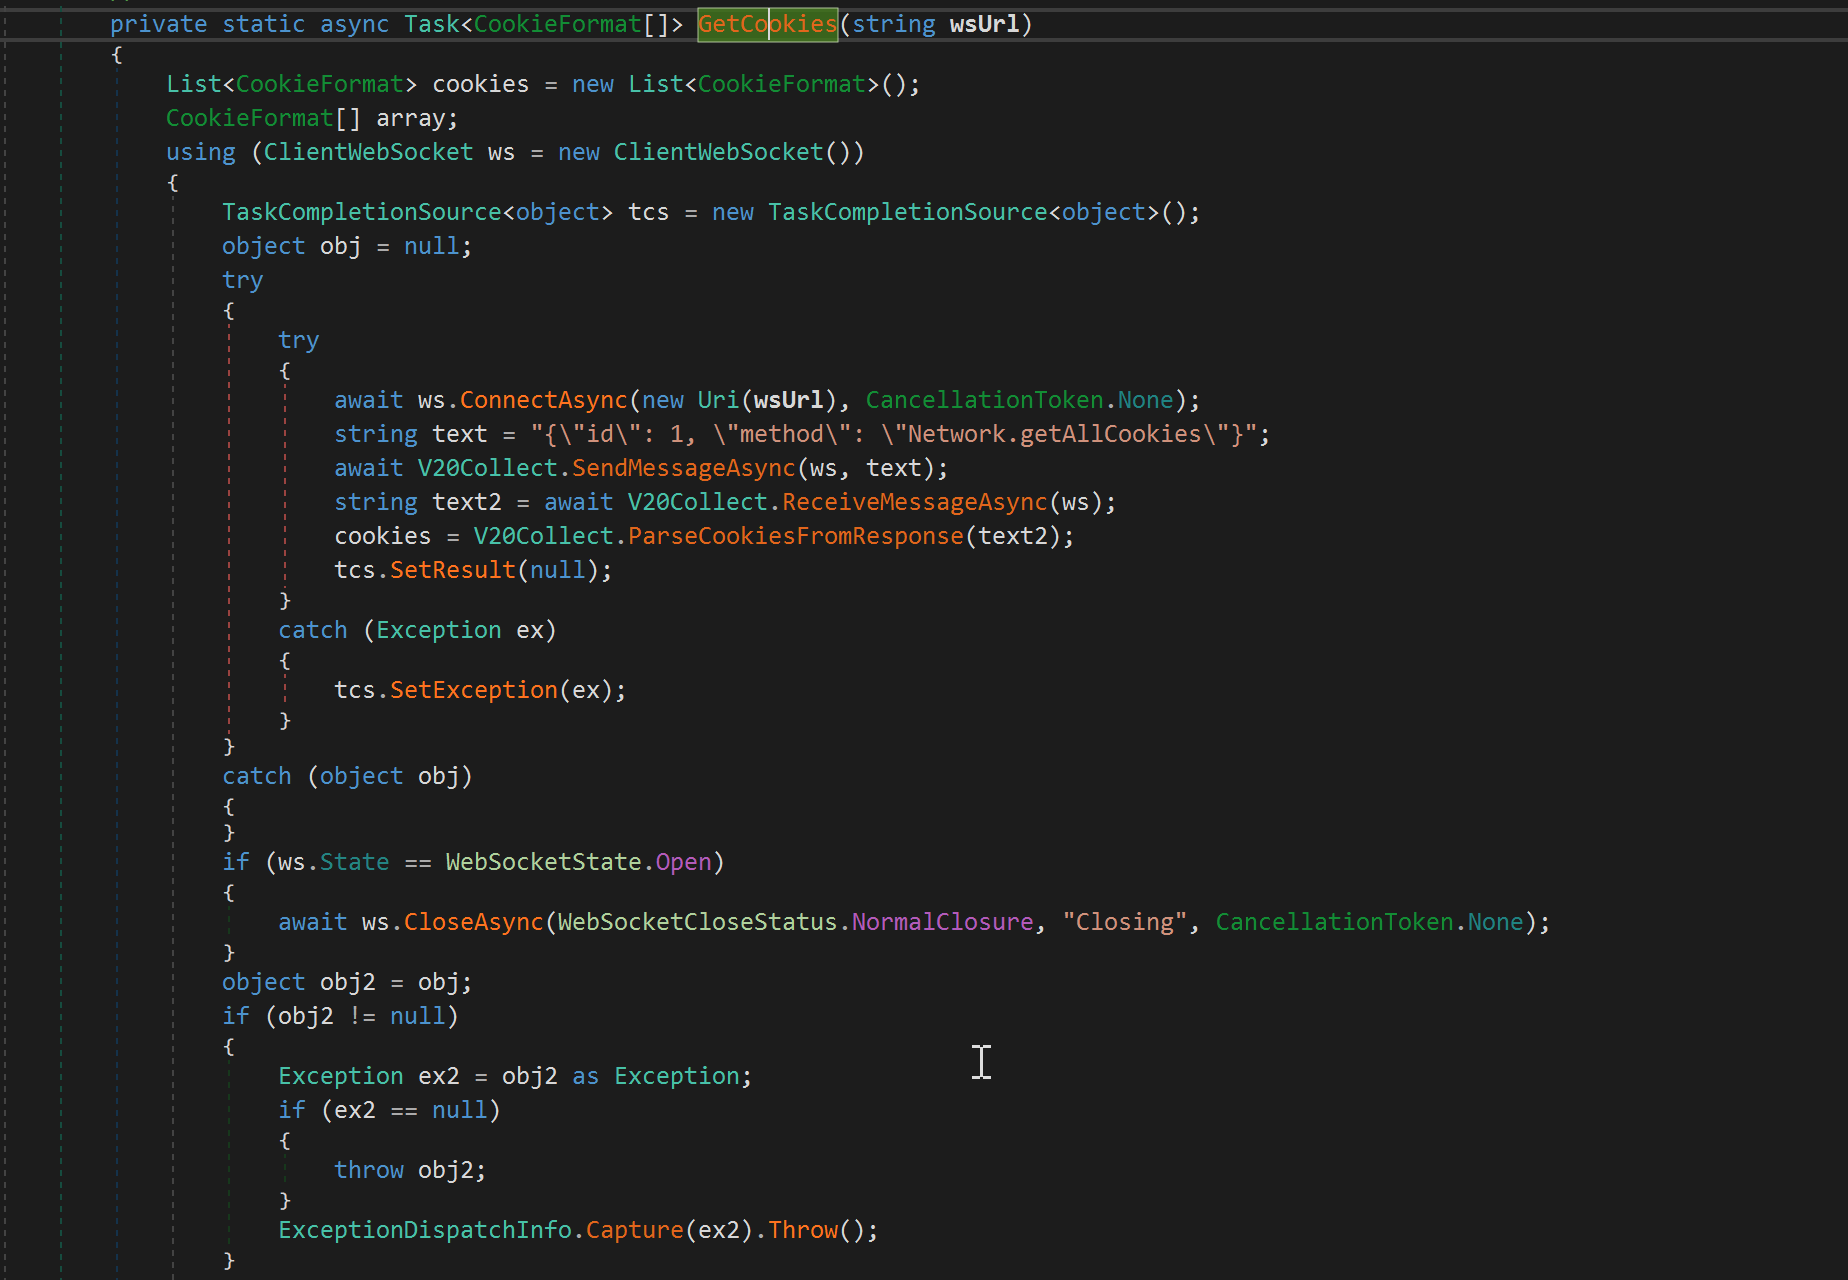
Task: Click the Uri type in new Uri(wsUrl)
Action: [718, 400]
